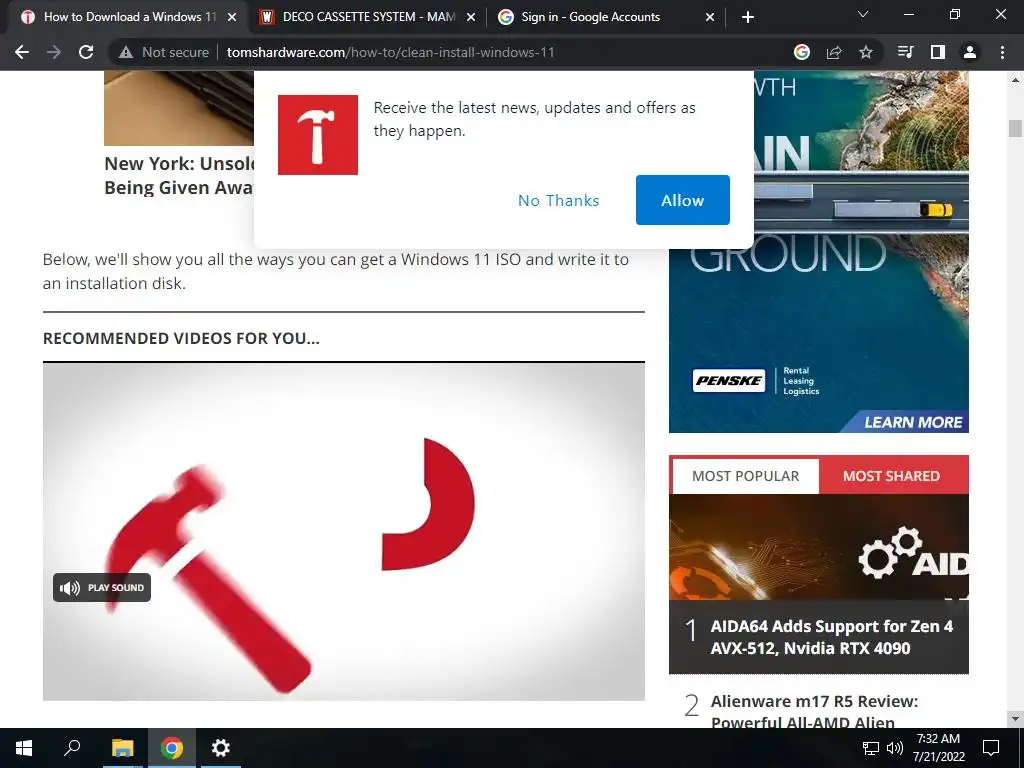
Task: Open Windows taskbar search
Action: tap(72, 748)
